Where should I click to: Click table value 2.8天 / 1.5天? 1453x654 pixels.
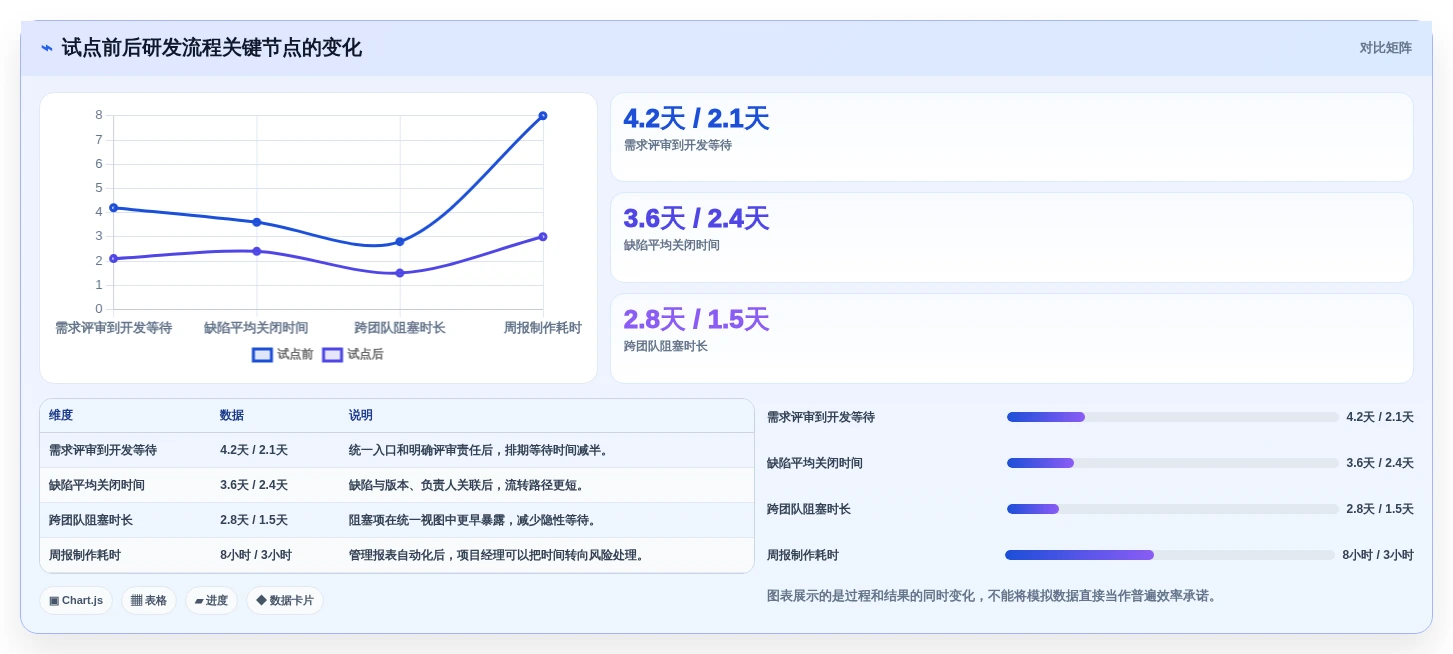tap(254, 521)
